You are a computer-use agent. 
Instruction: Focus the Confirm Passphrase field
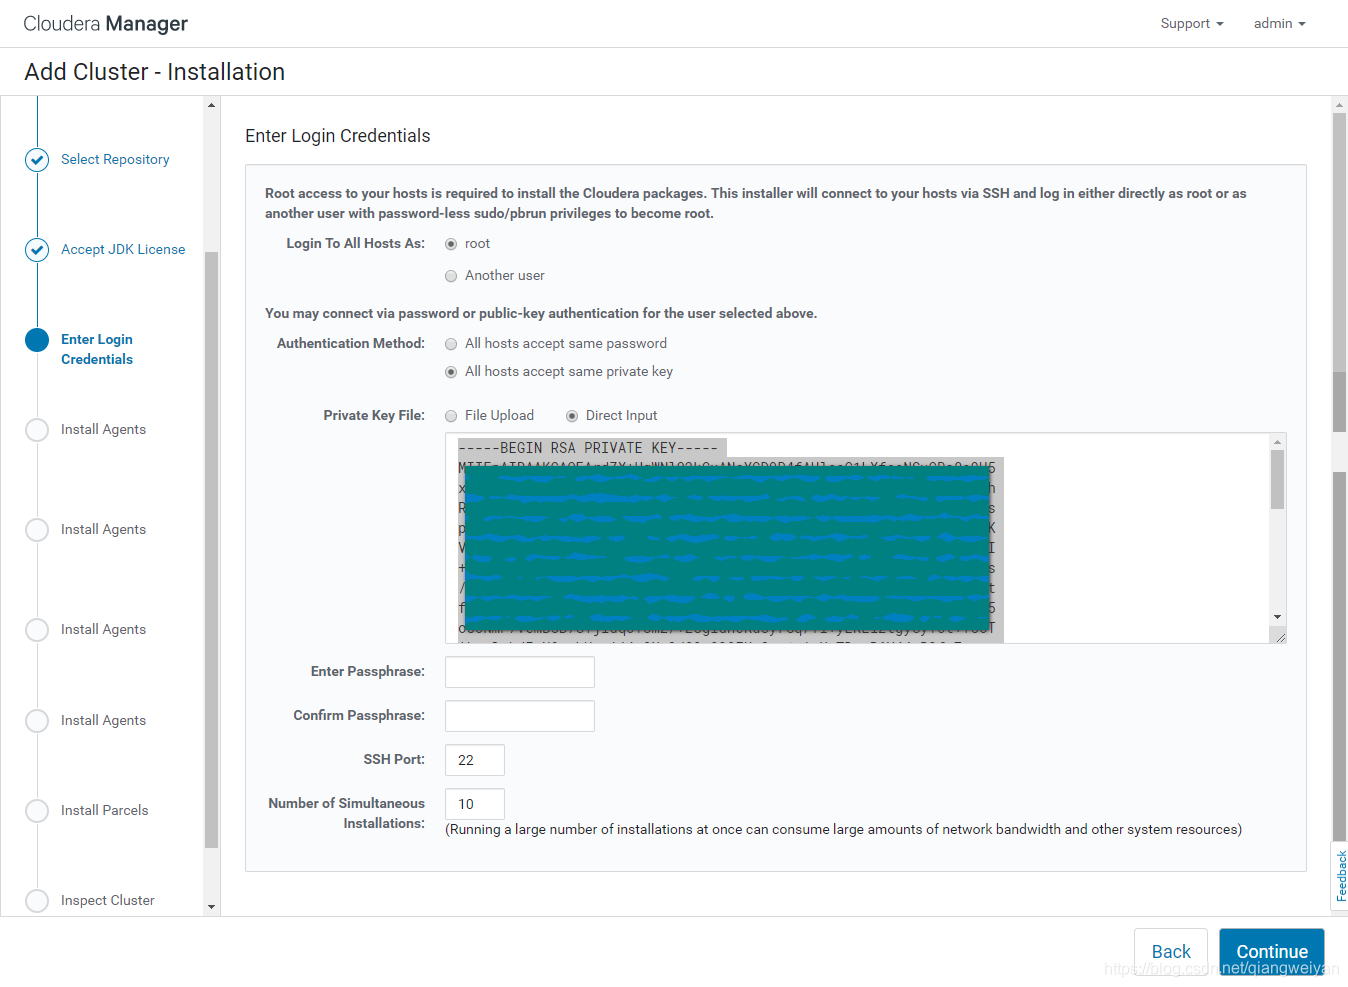click(520, 716)
